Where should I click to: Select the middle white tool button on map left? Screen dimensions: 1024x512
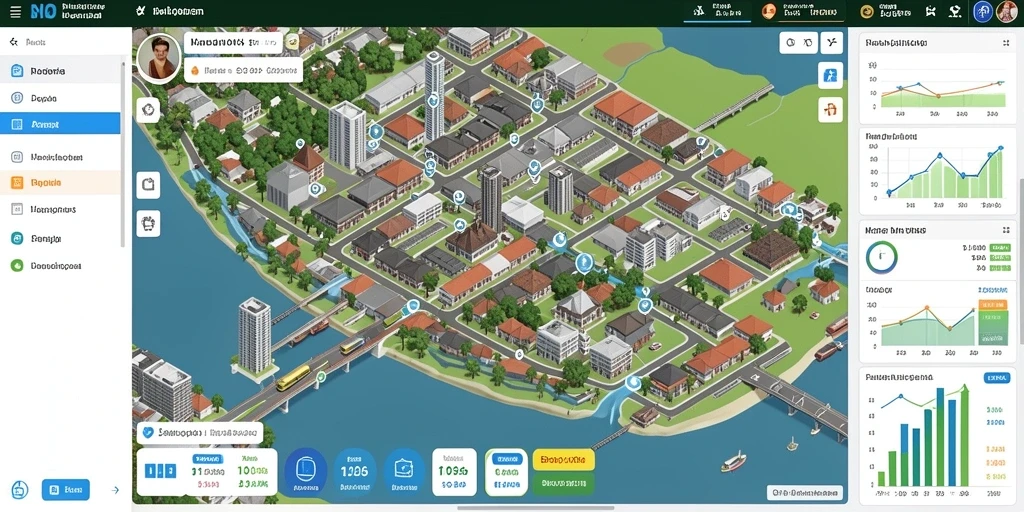148,185
